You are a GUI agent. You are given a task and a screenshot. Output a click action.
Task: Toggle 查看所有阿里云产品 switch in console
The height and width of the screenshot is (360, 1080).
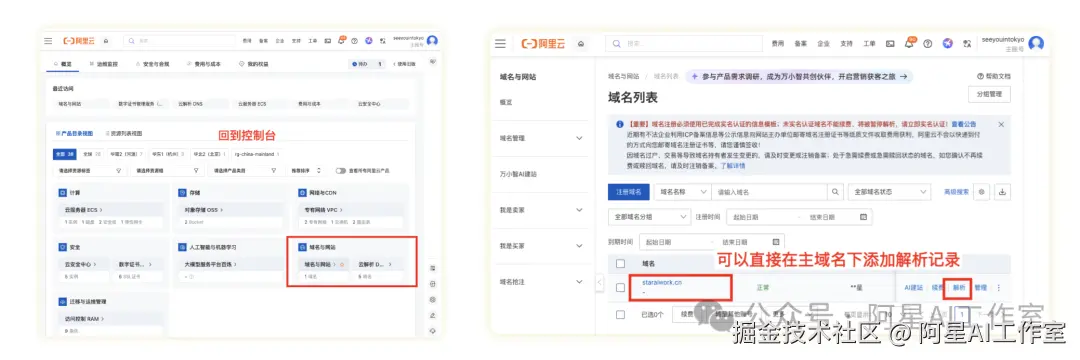(340, 170)
